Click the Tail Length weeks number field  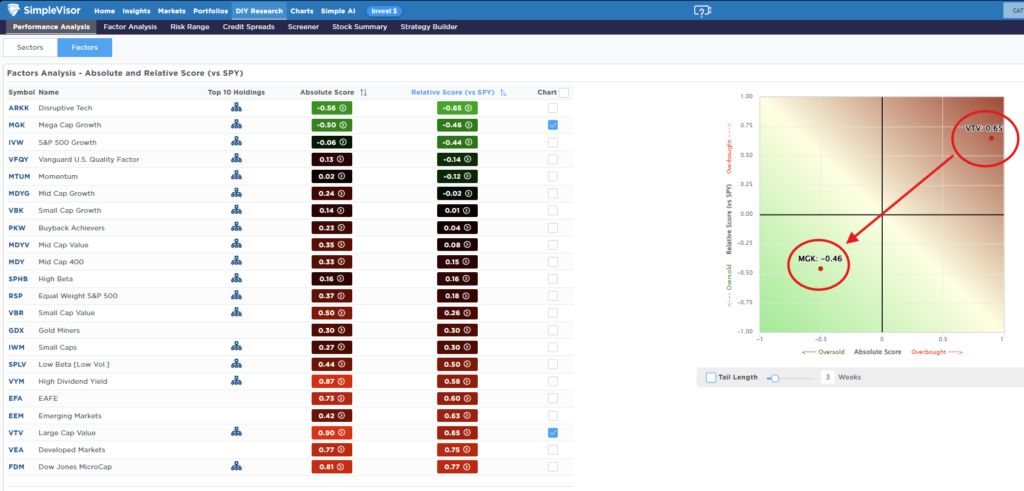coord(828,377)
